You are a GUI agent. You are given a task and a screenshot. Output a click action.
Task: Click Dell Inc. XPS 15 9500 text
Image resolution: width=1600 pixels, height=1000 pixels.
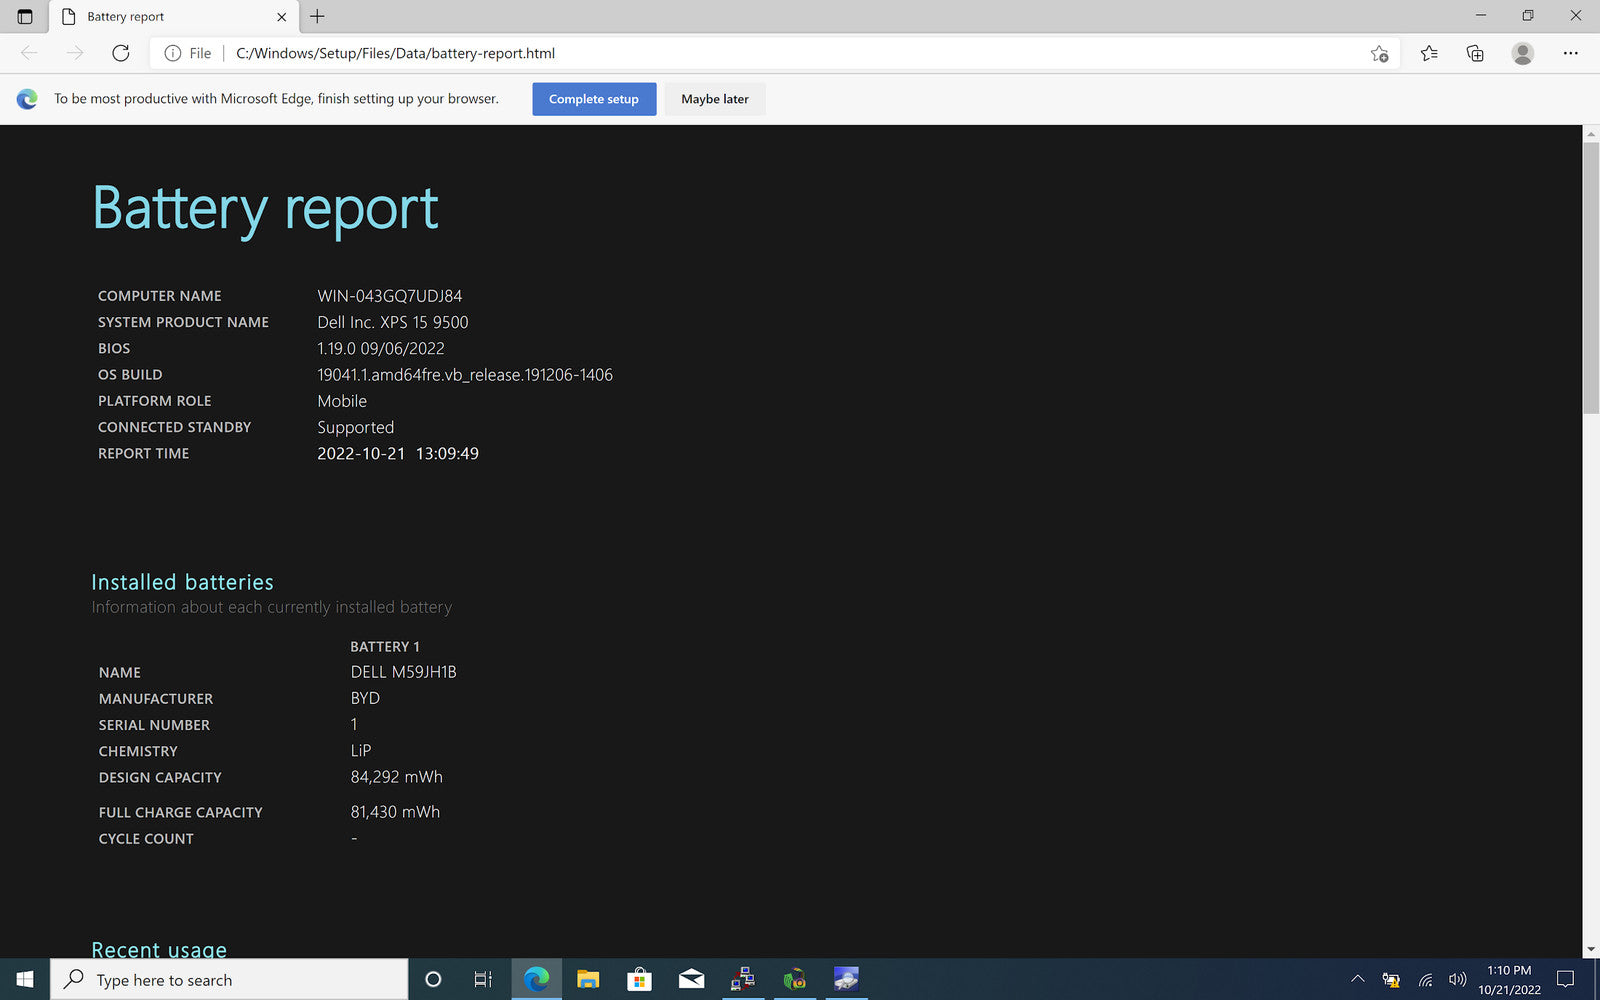tap(393, 322)
